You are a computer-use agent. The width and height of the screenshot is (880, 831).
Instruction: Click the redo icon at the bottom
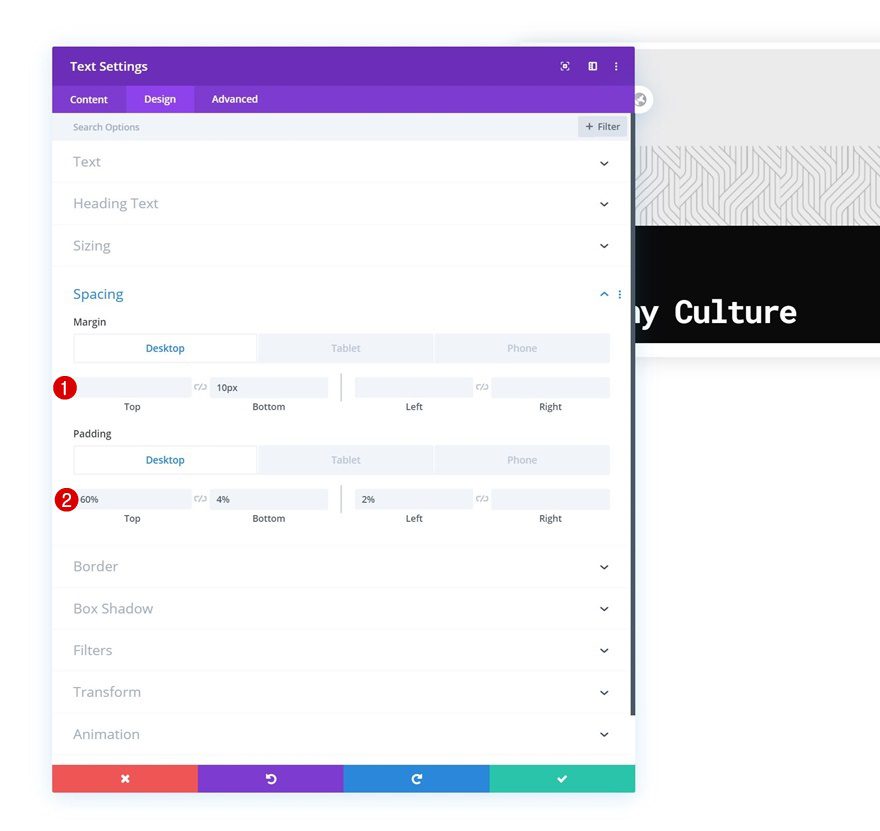[416, 778]
